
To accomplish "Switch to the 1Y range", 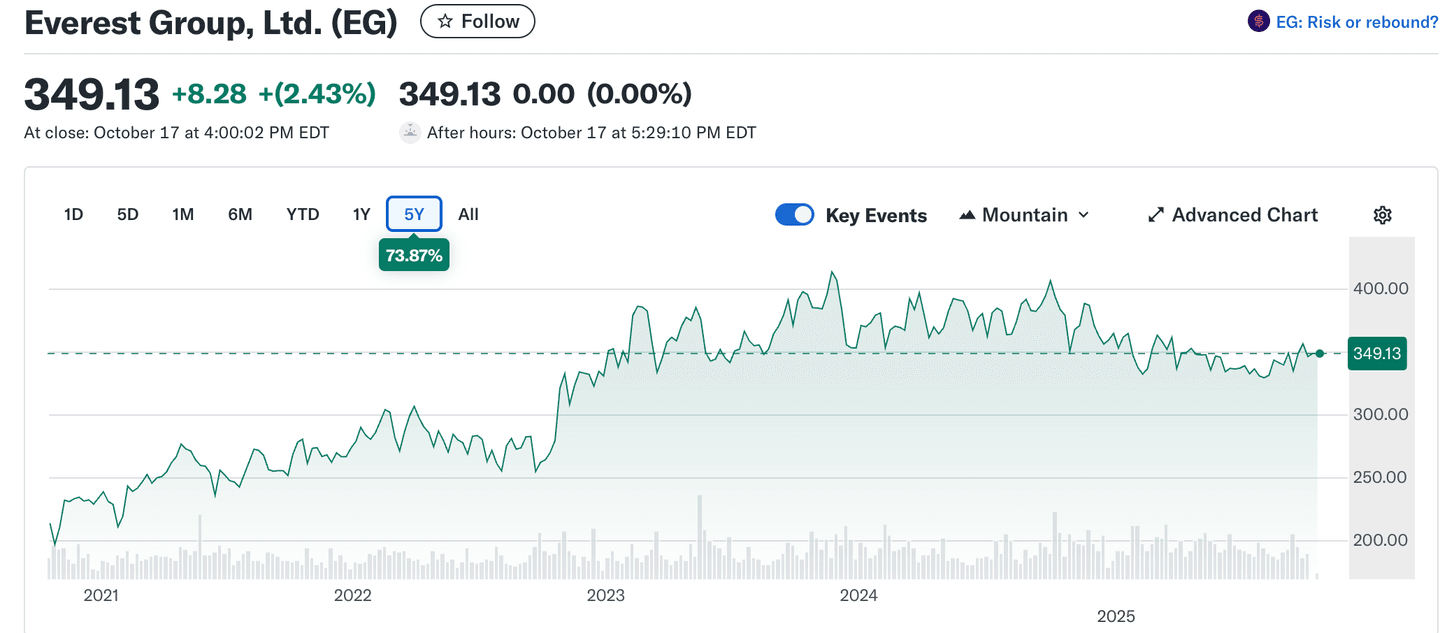I will 361,214.
